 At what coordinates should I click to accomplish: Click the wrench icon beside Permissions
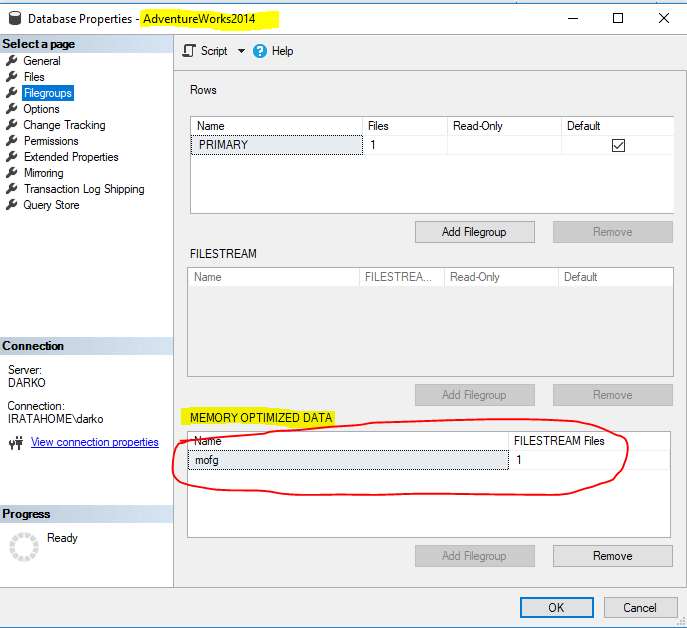pos(12,141)
